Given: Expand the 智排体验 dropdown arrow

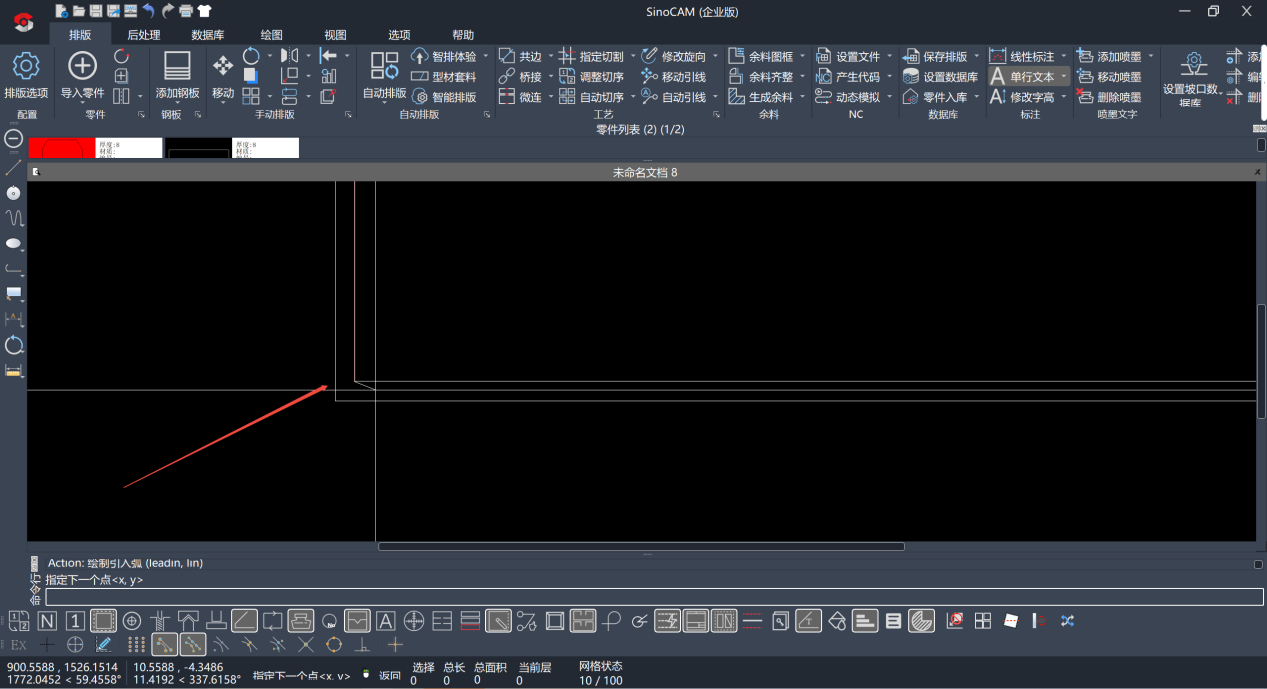Looking at the screenshot, I should click(x=486, y=57).
